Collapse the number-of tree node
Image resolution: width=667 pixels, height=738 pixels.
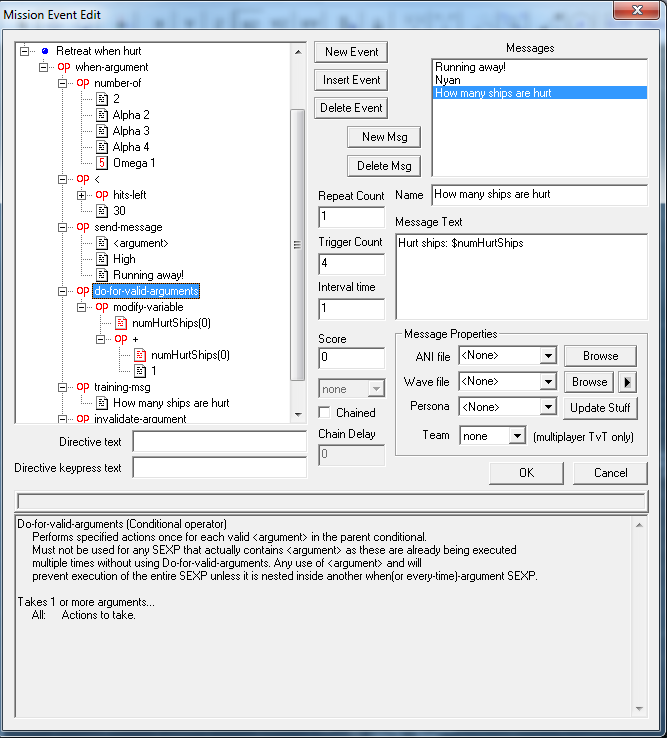63,83
